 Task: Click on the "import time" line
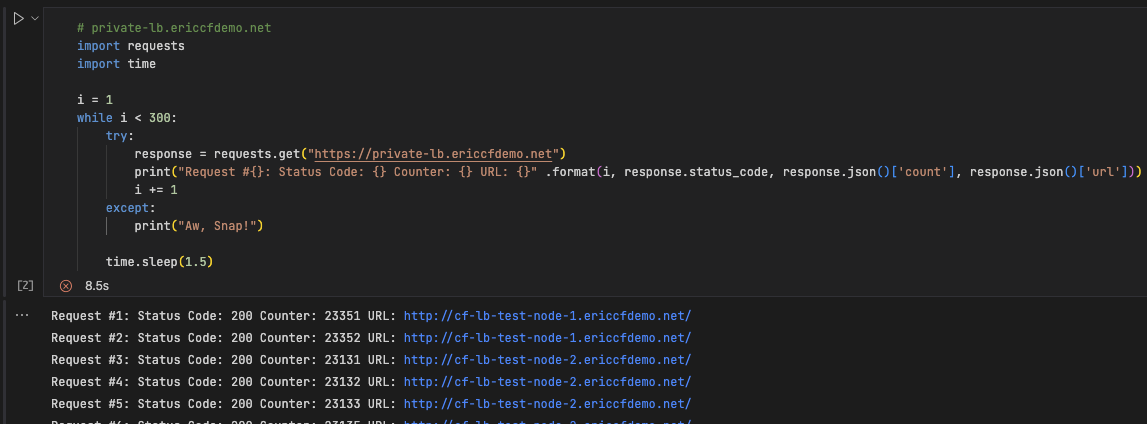tap(116, 64)
